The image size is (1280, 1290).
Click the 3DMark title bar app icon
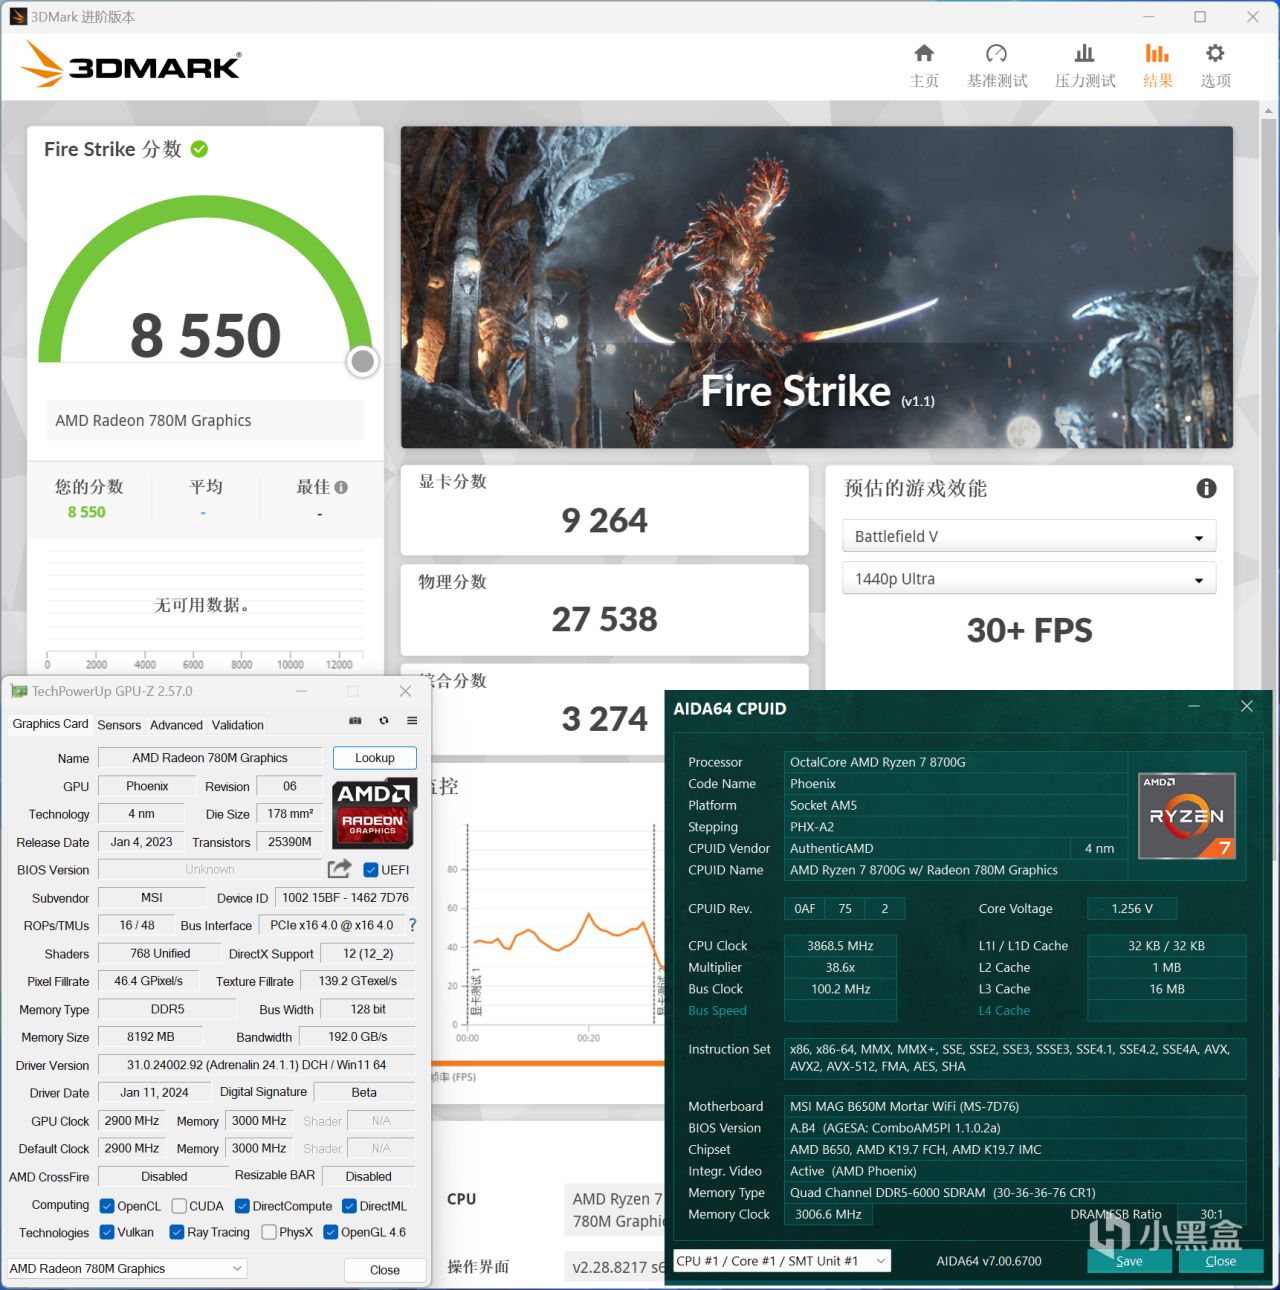coord(18,17)
